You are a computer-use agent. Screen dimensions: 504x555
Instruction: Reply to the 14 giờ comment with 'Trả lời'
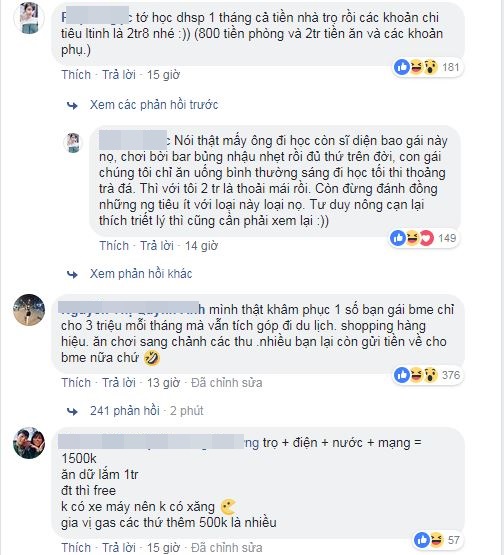tap(157, 246)
